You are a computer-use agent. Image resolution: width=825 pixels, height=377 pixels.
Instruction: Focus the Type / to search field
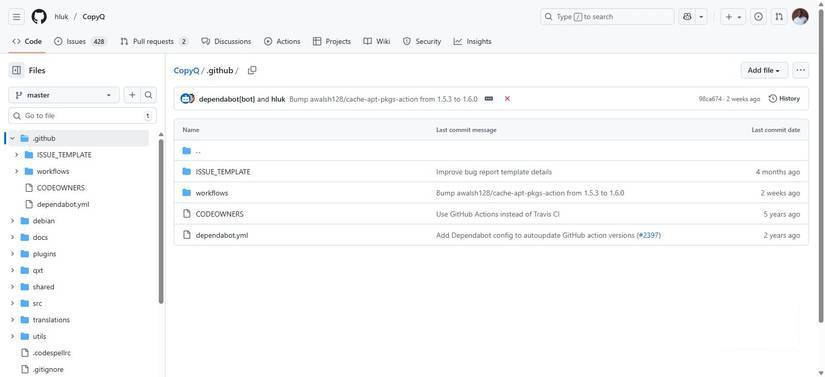pos(607,17)
